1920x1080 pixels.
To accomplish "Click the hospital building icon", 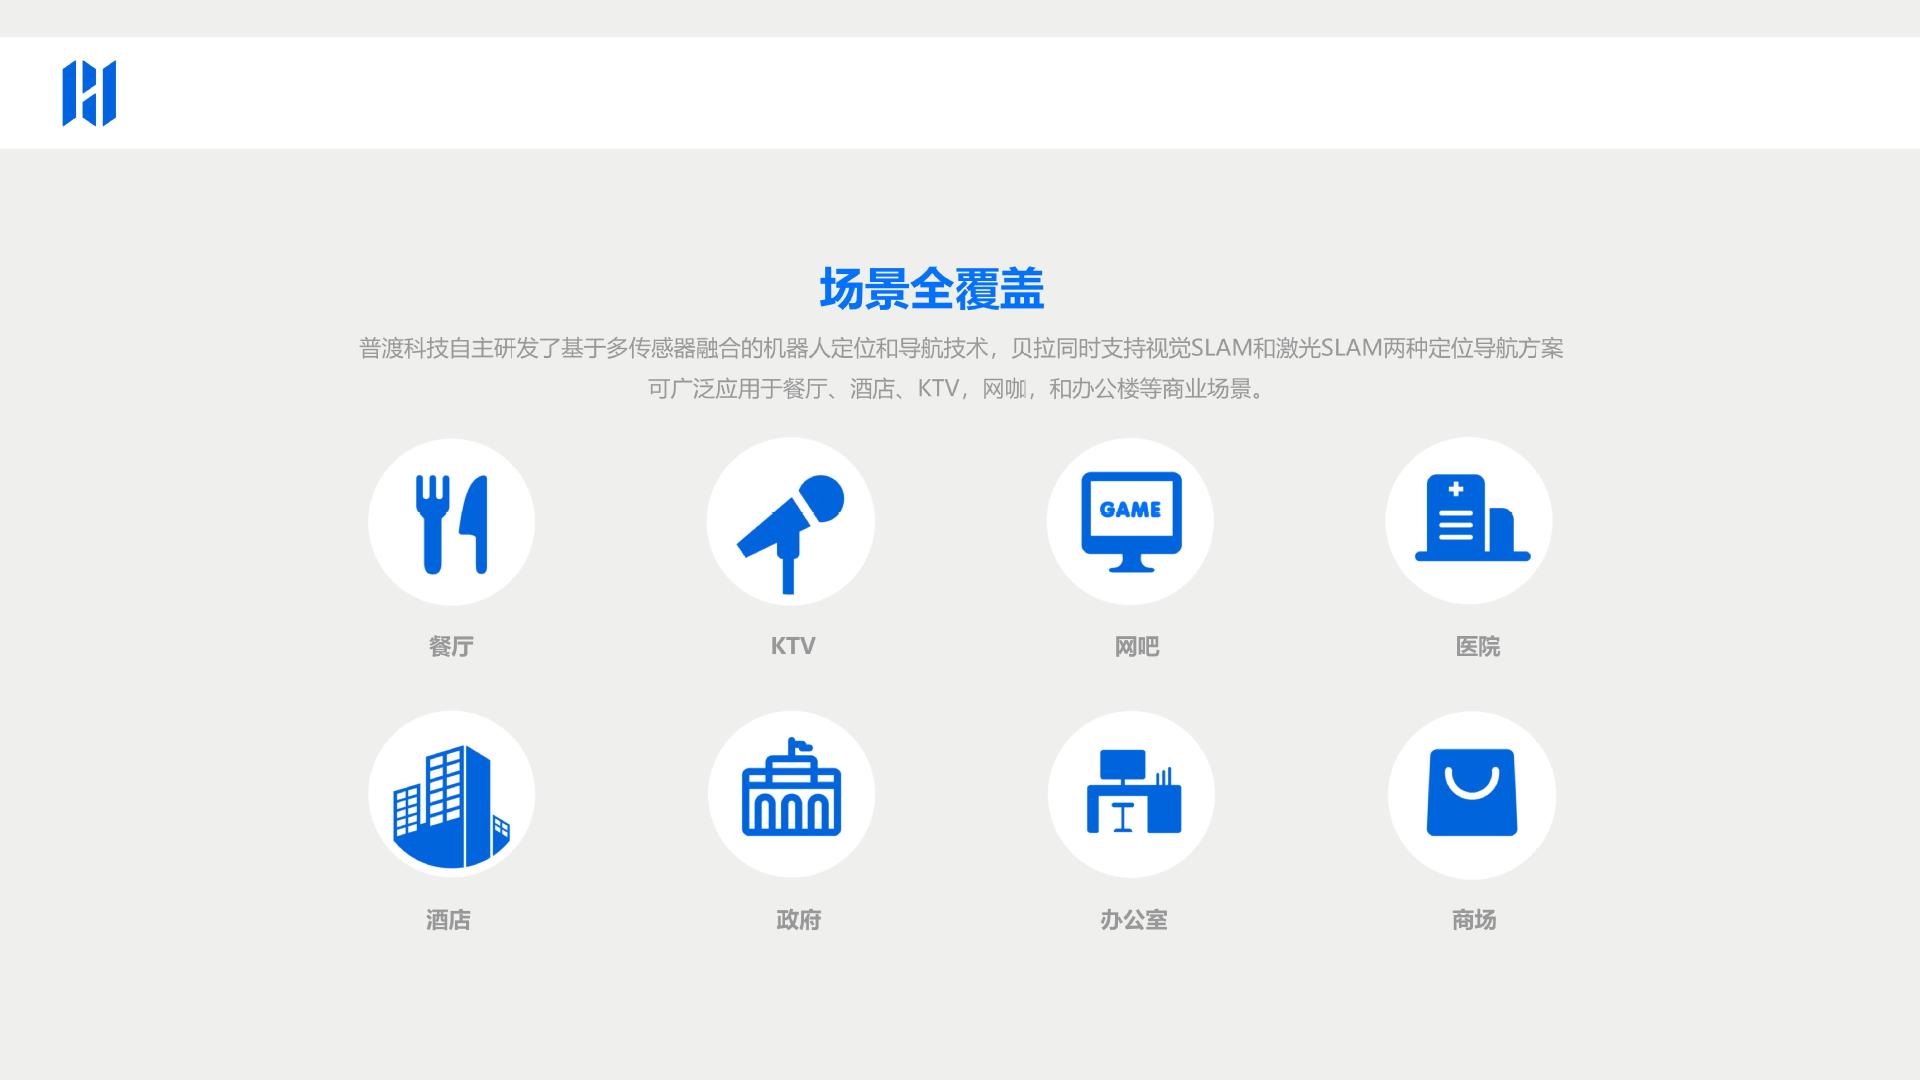I will click(x=1469, y=521).
